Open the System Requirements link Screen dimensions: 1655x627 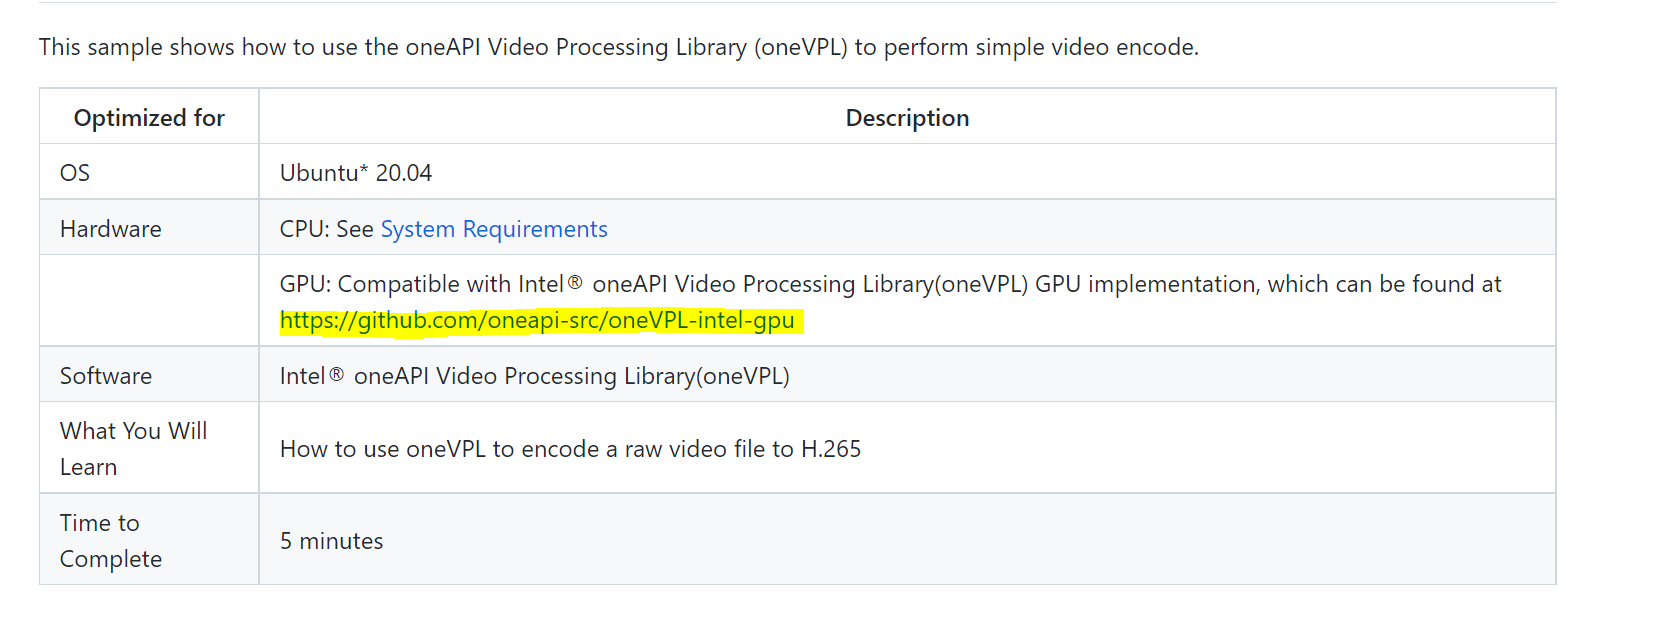[493, 229]
